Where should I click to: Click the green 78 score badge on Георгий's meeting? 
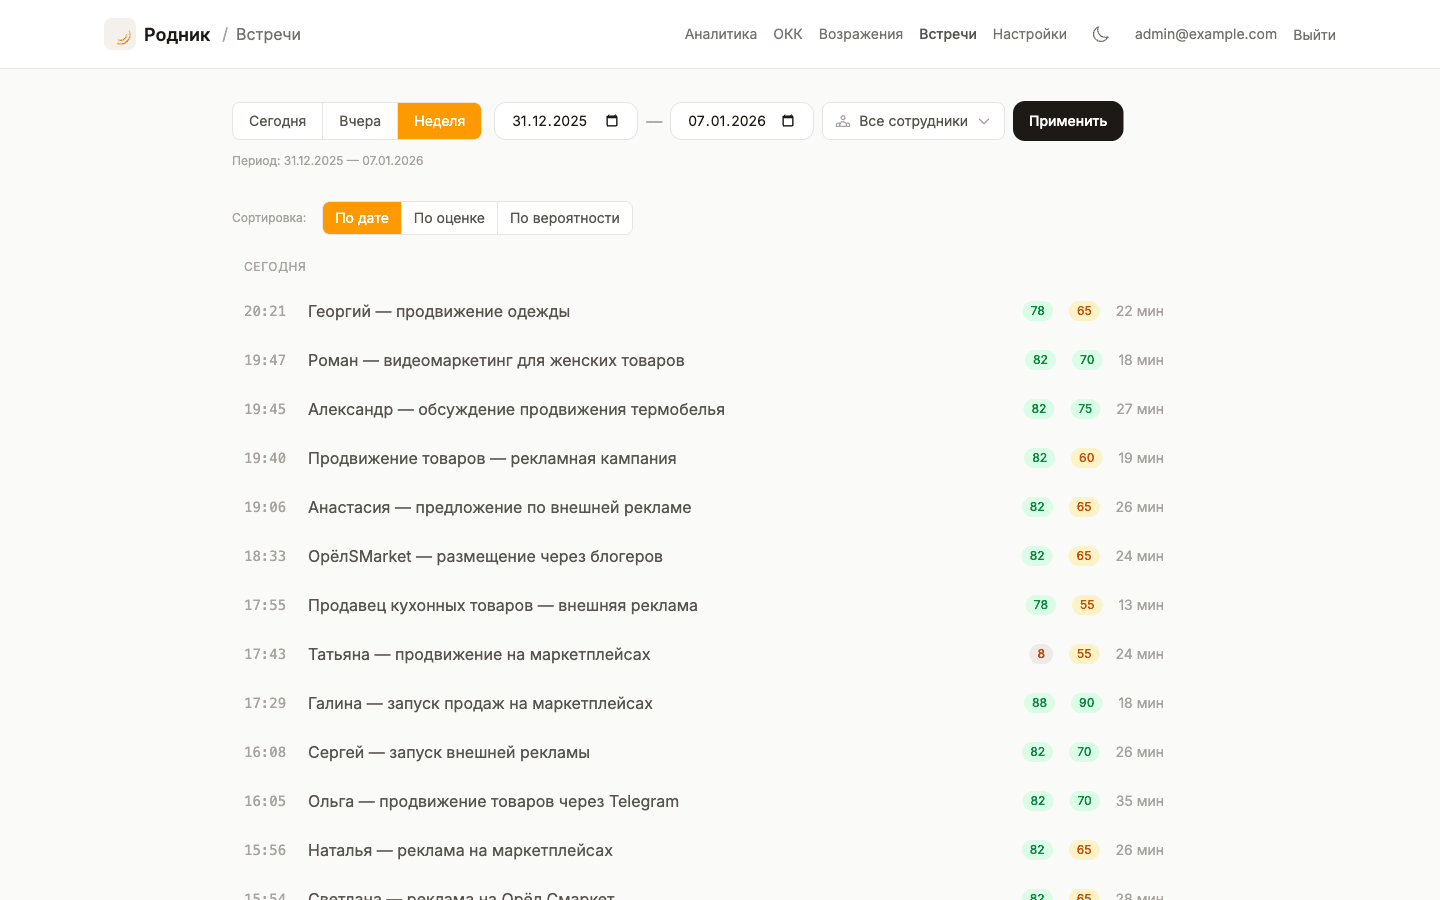(x=1037, y=310)
